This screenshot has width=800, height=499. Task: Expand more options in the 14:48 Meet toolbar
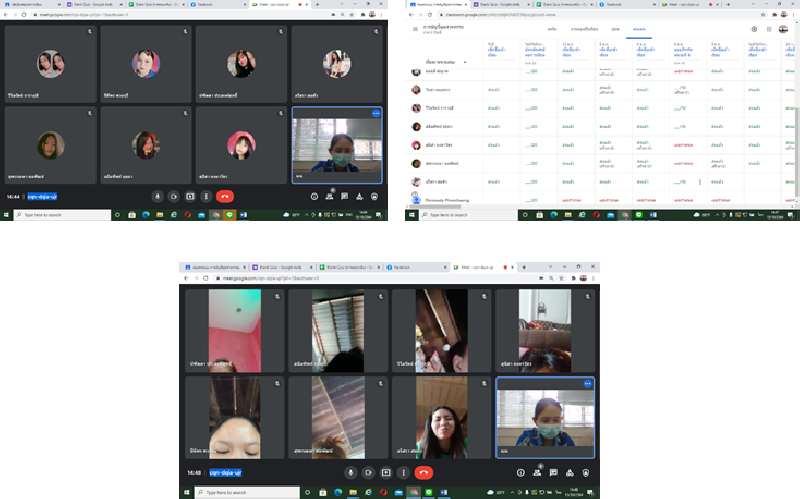click(402, 473)
